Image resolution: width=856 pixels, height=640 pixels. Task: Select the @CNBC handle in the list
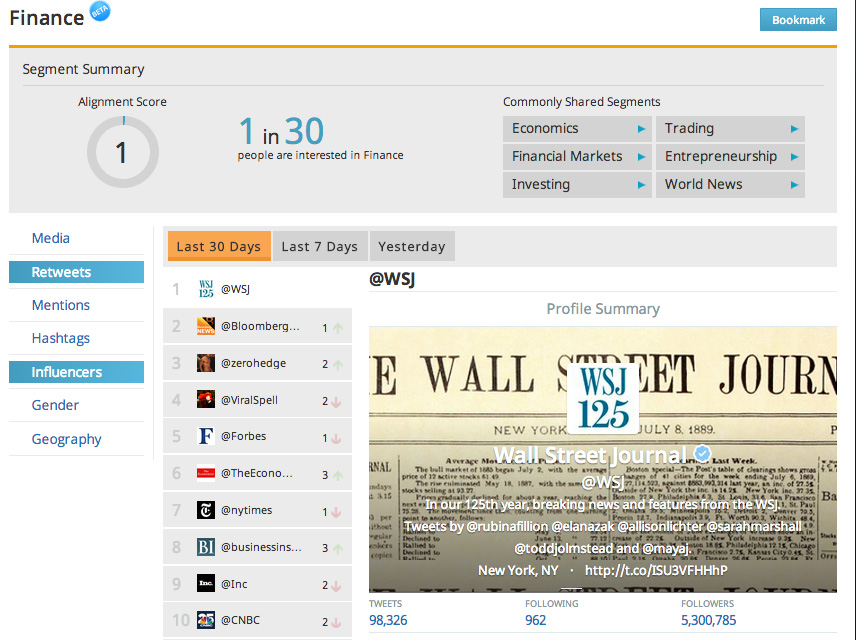point(240,620)
